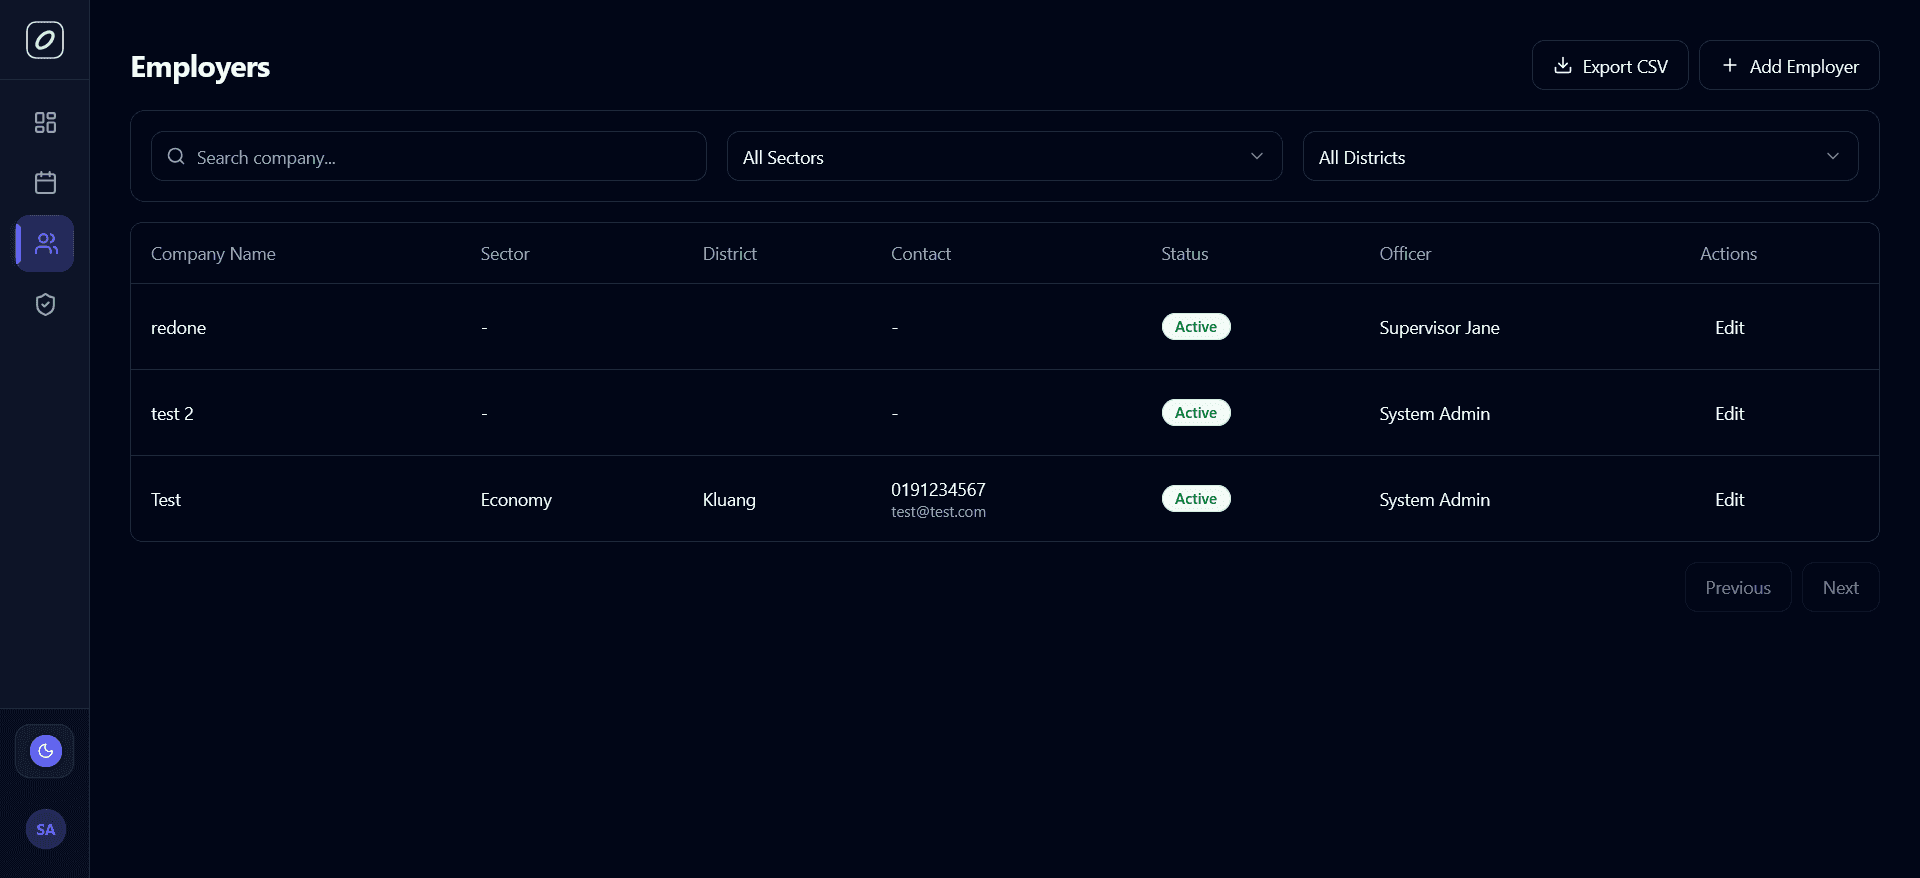Edit the test 2 employer row
Image resolution: width=1920 pixels, height=878 pixels.
tap(1729, 414)
